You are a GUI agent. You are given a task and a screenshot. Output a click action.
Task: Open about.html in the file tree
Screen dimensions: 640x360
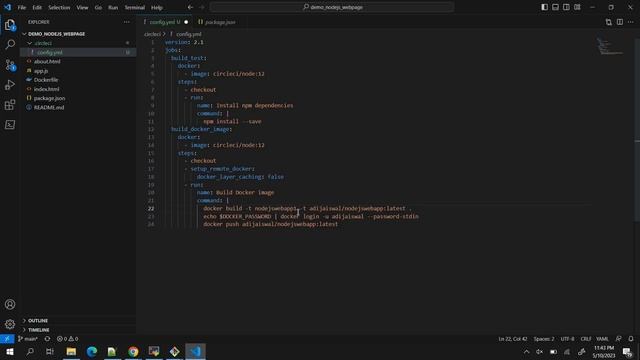[78, 61]
